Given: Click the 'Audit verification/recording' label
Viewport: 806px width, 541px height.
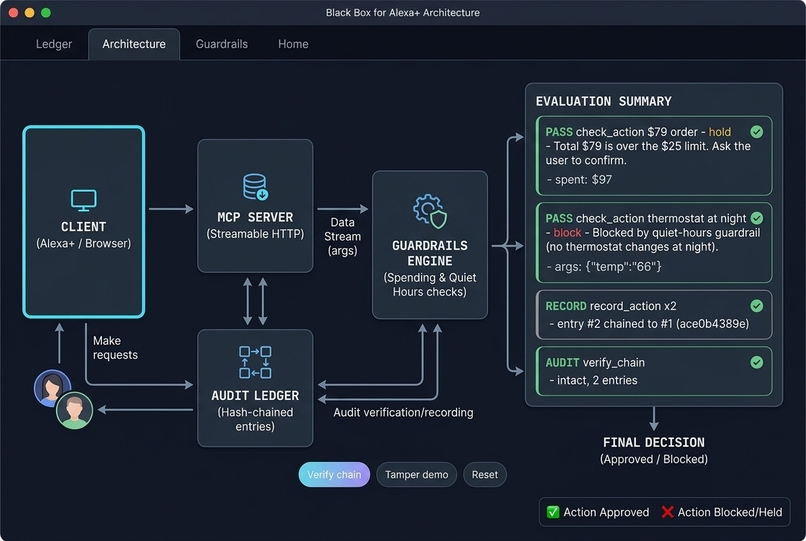Looking at the screenshot, I should pos(404,412).
